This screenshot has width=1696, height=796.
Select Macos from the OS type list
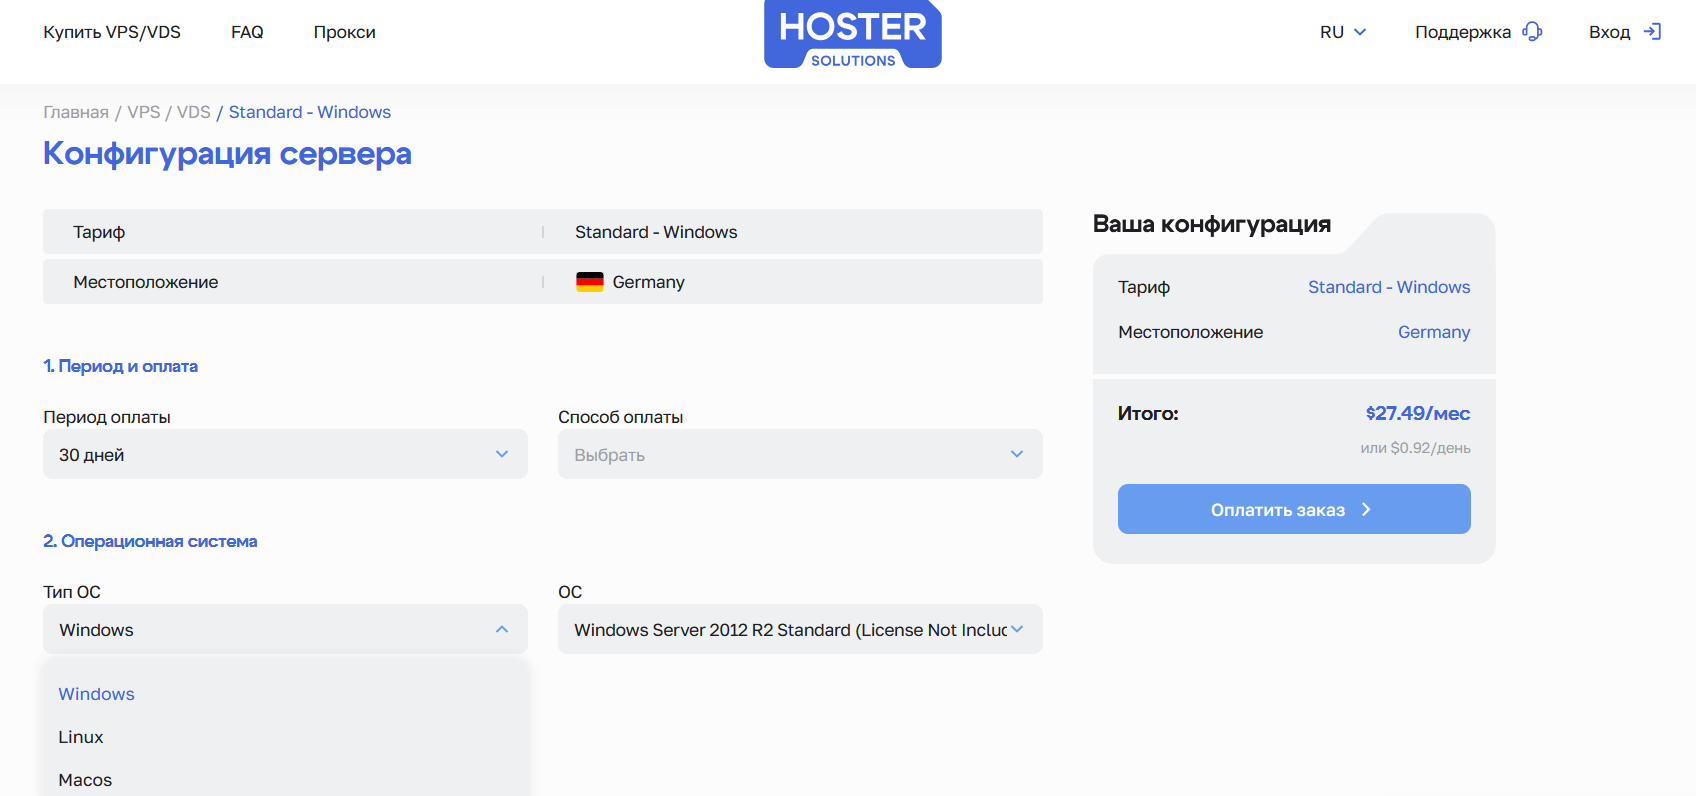coord(85,780)
